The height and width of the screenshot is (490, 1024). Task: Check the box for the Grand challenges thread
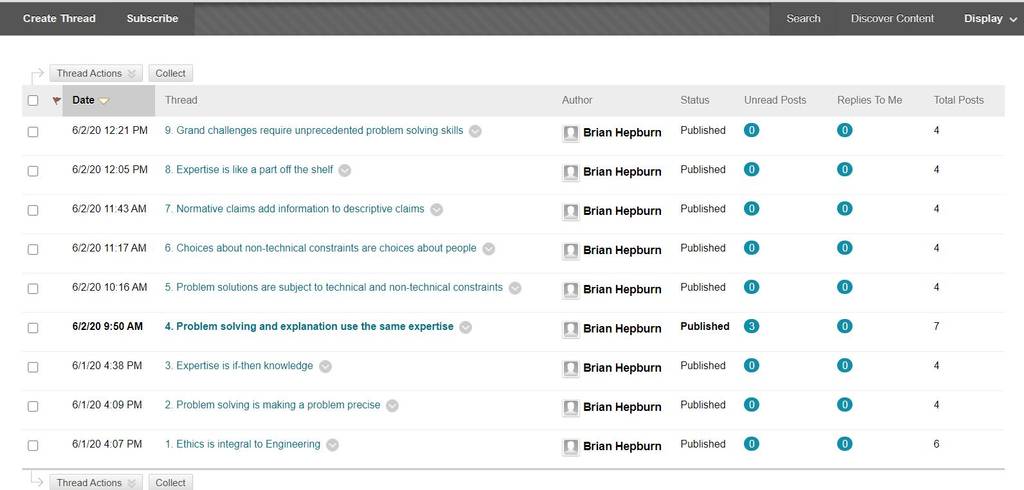click(x=33, y=132)
